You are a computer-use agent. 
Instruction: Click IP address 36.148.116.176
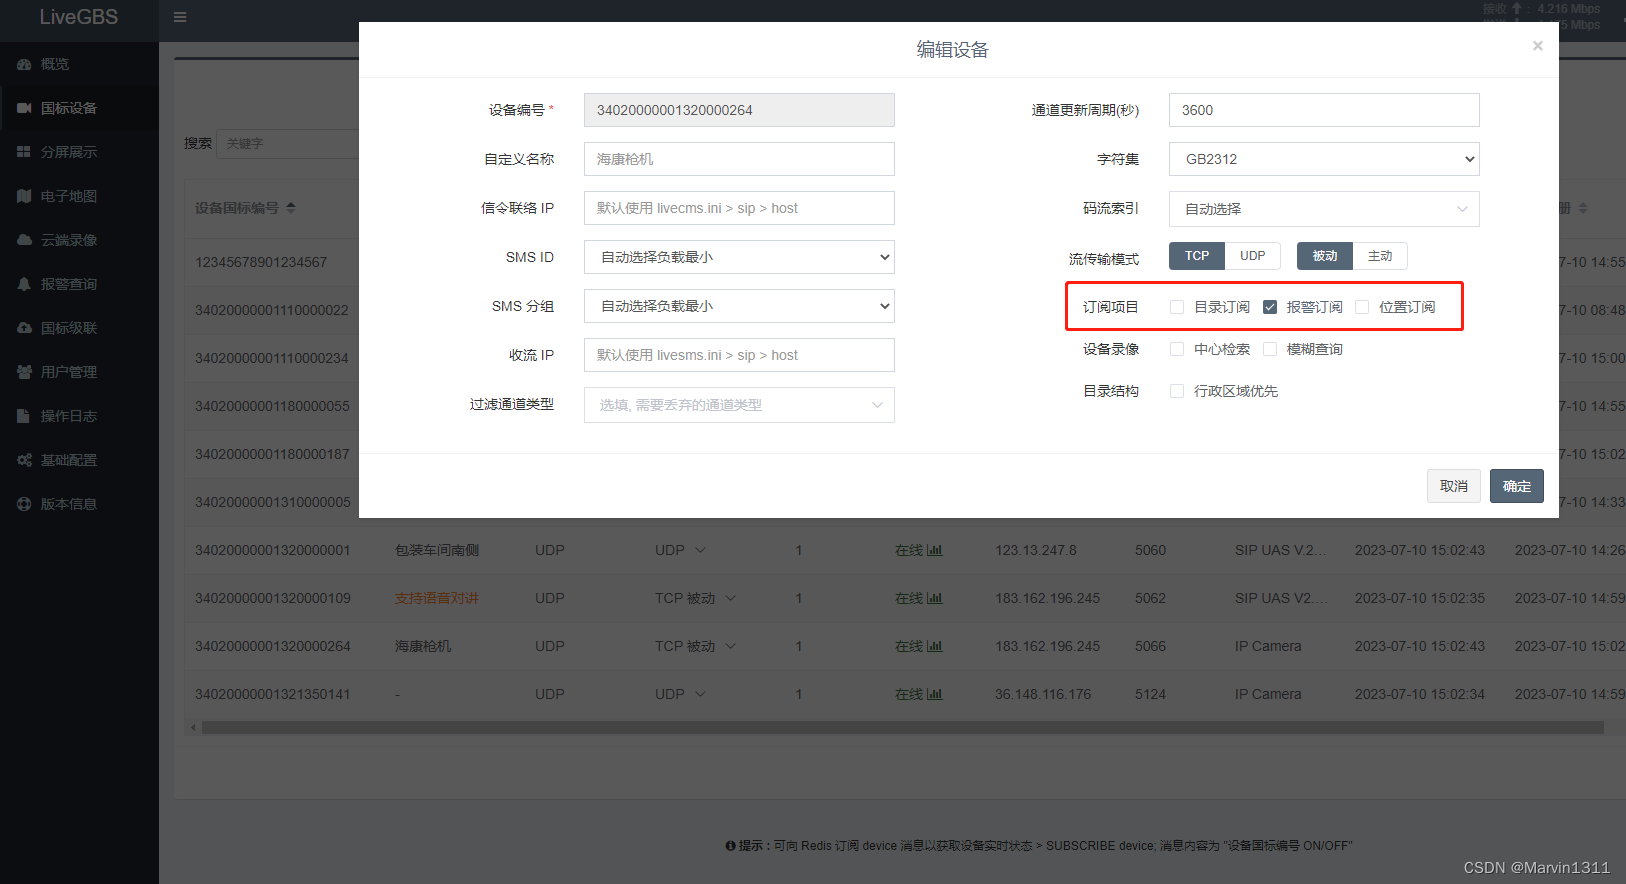pos(1043,694)
